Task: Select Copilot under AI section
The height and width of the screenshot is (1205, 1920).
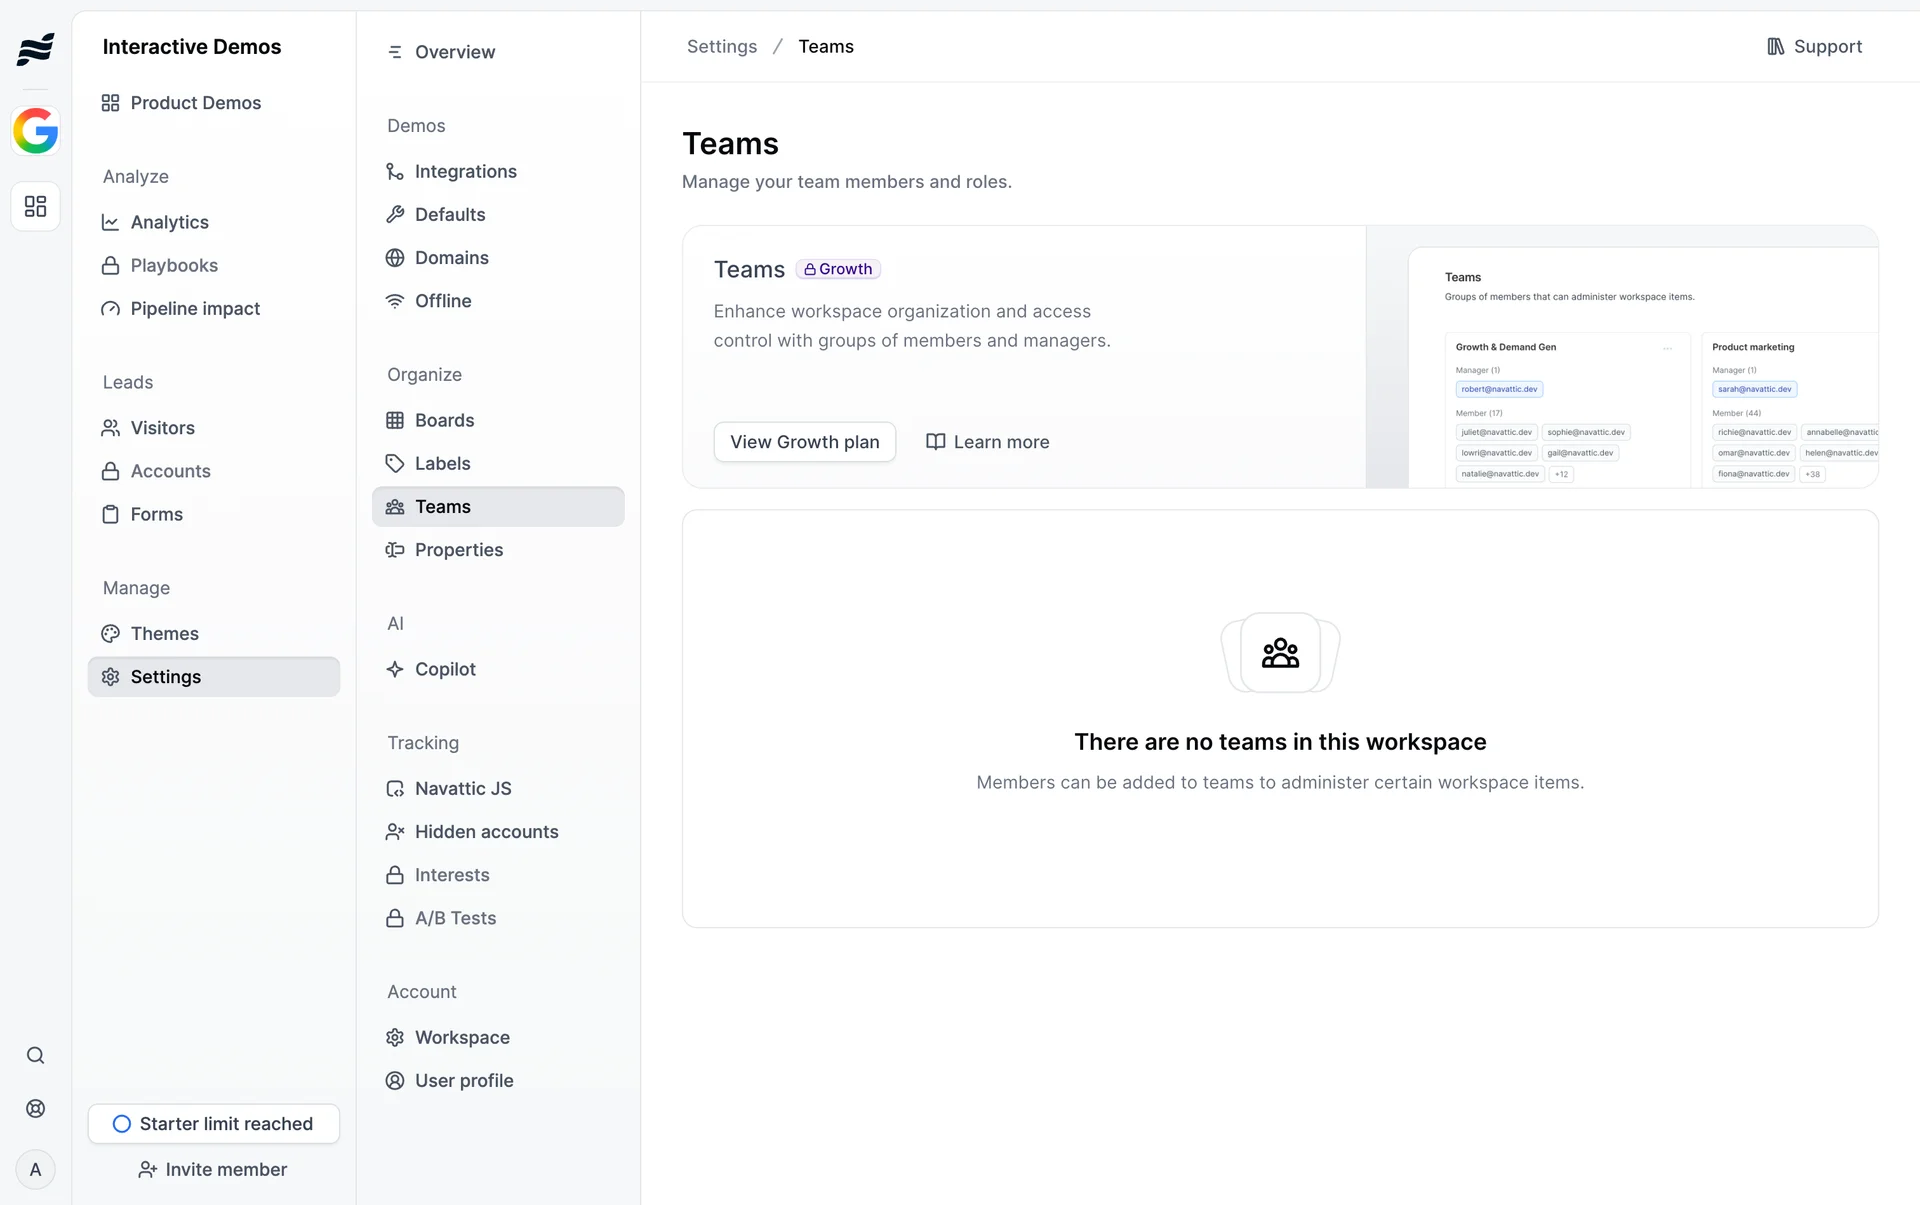Action: [445, 669]
